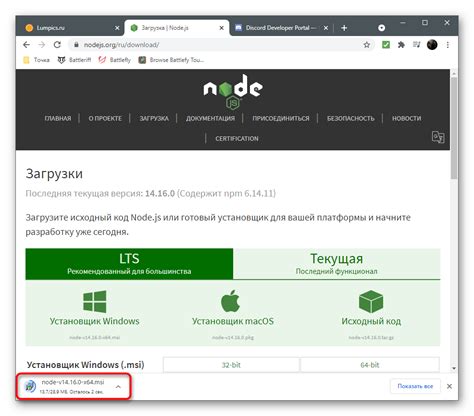Image resolution: width=474 pixels, height=416 pixels.
Task: Click the padlock icon in address bar
Action: click(x=76, y=45)
